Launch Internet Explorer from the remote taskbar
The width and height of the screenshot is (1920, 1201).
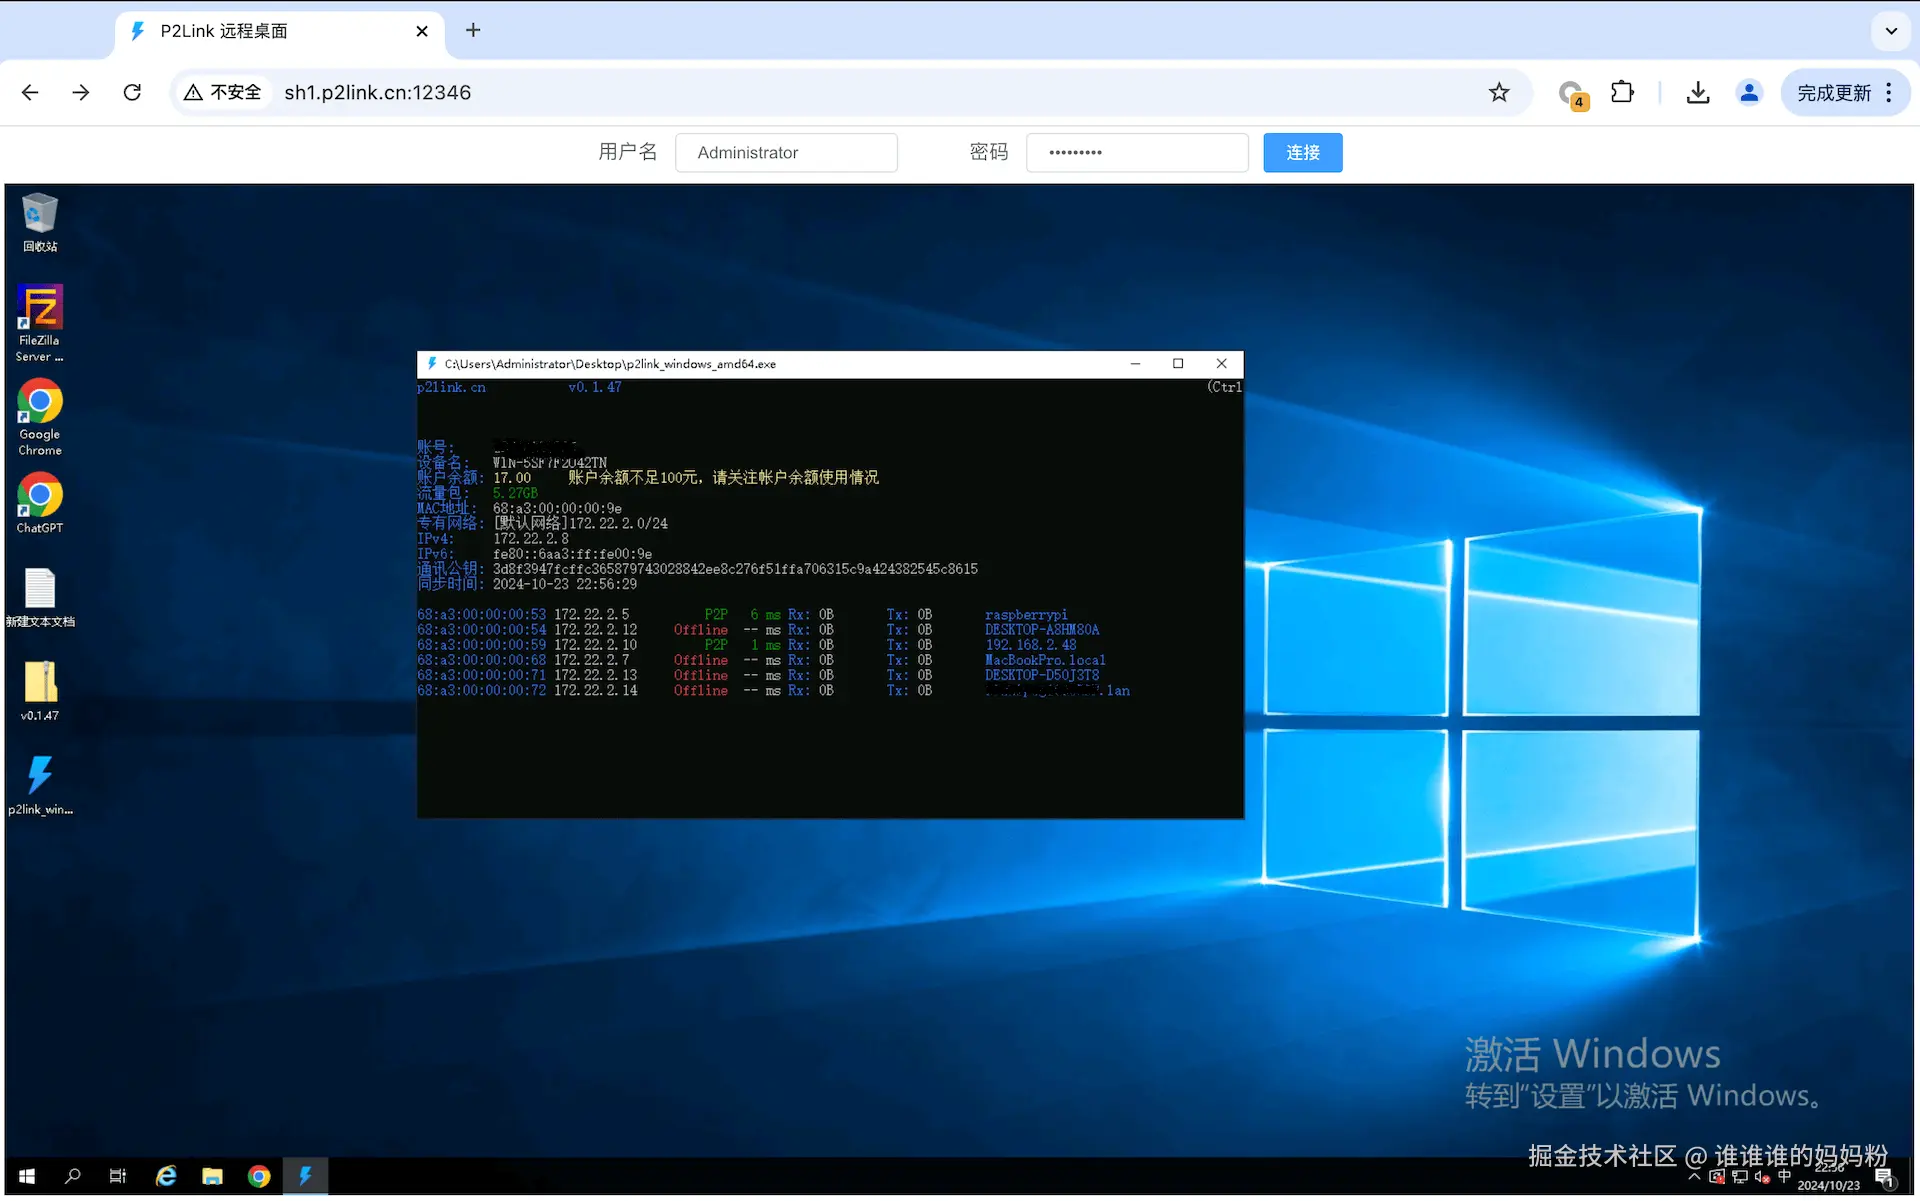coord(166,1177)
